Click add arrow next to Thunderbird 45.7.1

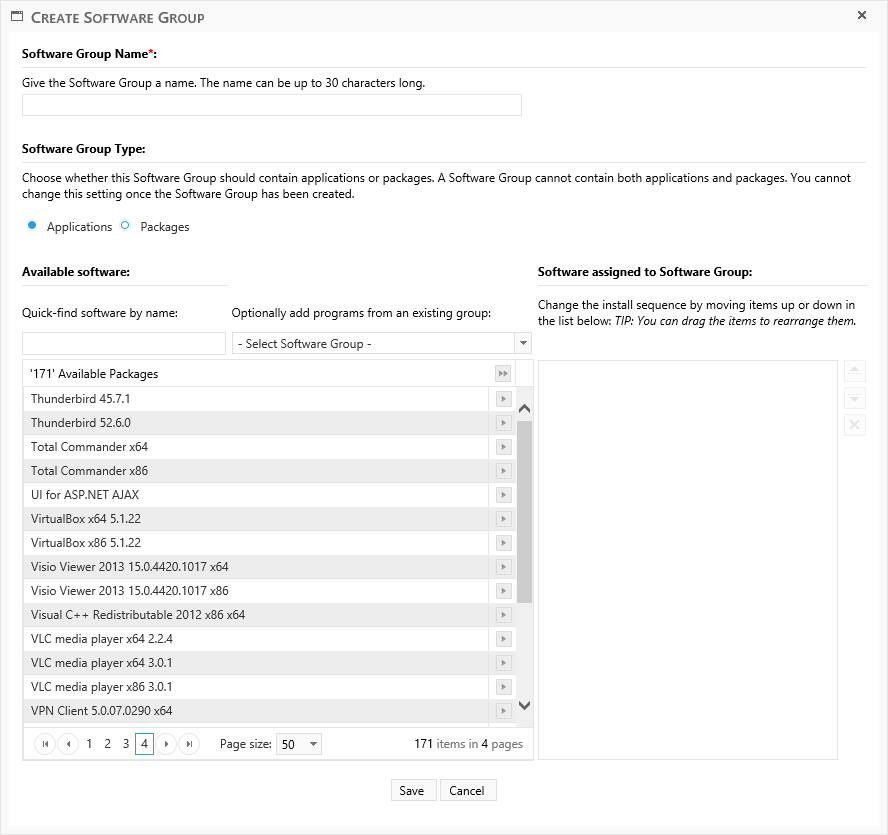pyautogui.click(x=504, y=399)
